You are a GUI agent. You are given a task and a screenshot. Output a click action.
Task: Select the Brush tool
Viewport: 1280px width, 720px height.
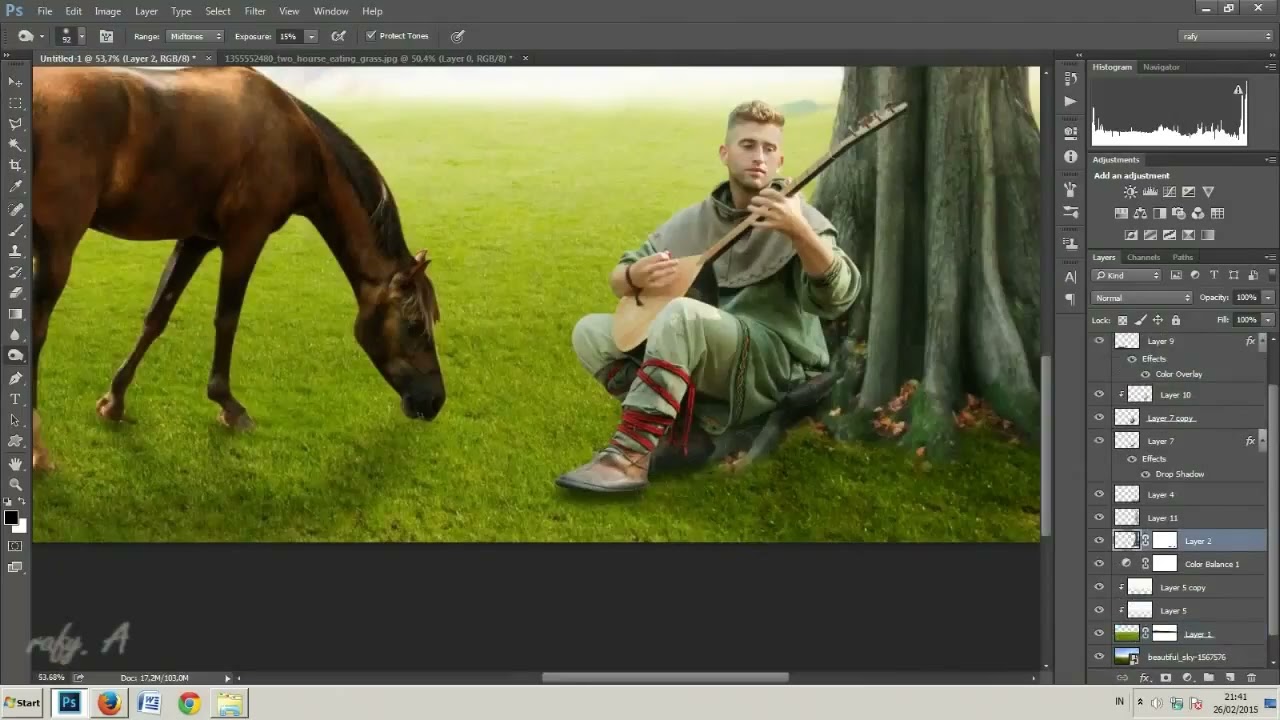click(x=15, y=230)
